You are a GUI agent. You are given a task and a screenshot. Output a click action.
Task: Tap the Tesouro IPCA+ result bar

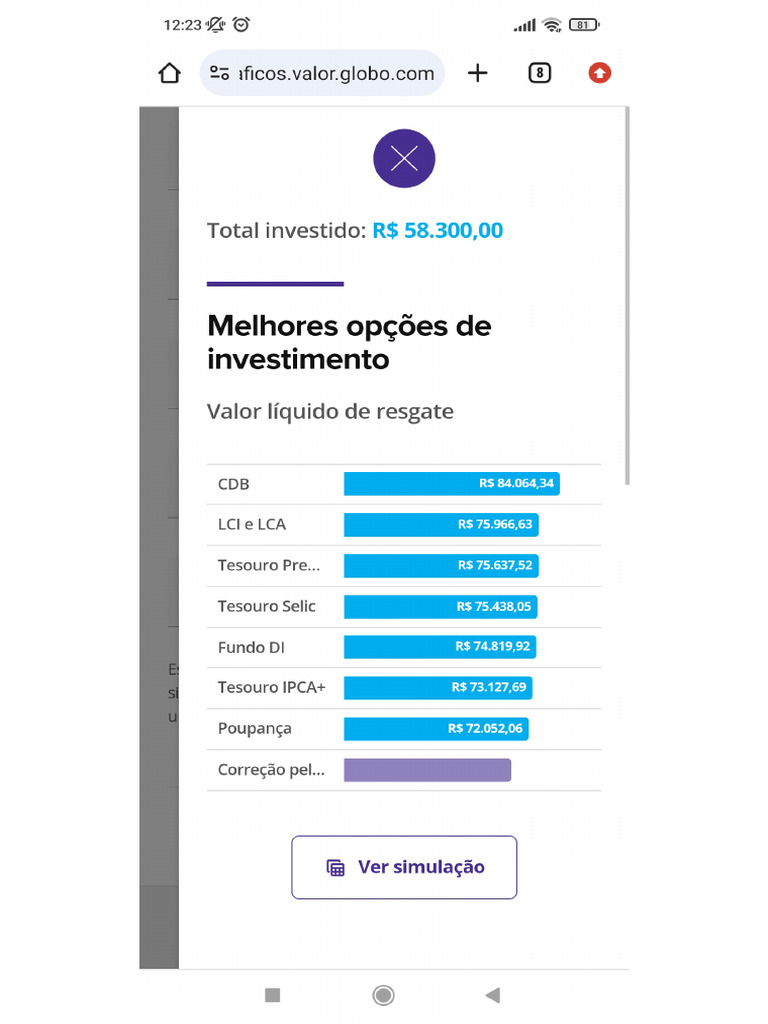click(438, 688)
